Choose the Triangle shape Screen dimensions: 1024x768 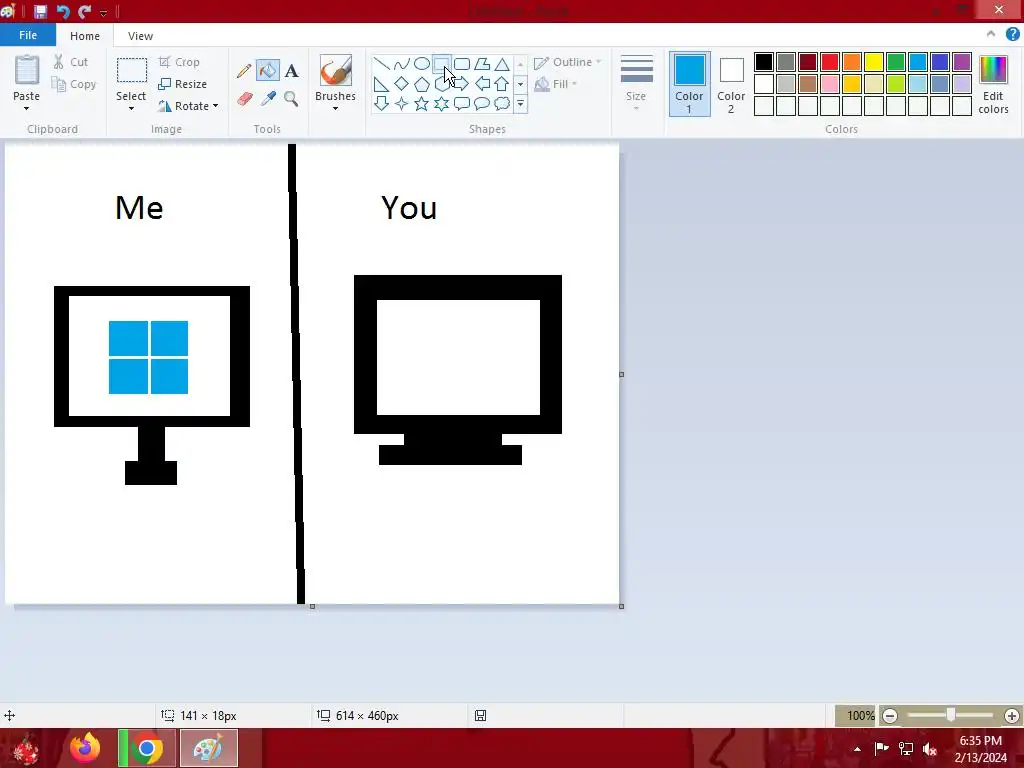(x=502, y=64)
